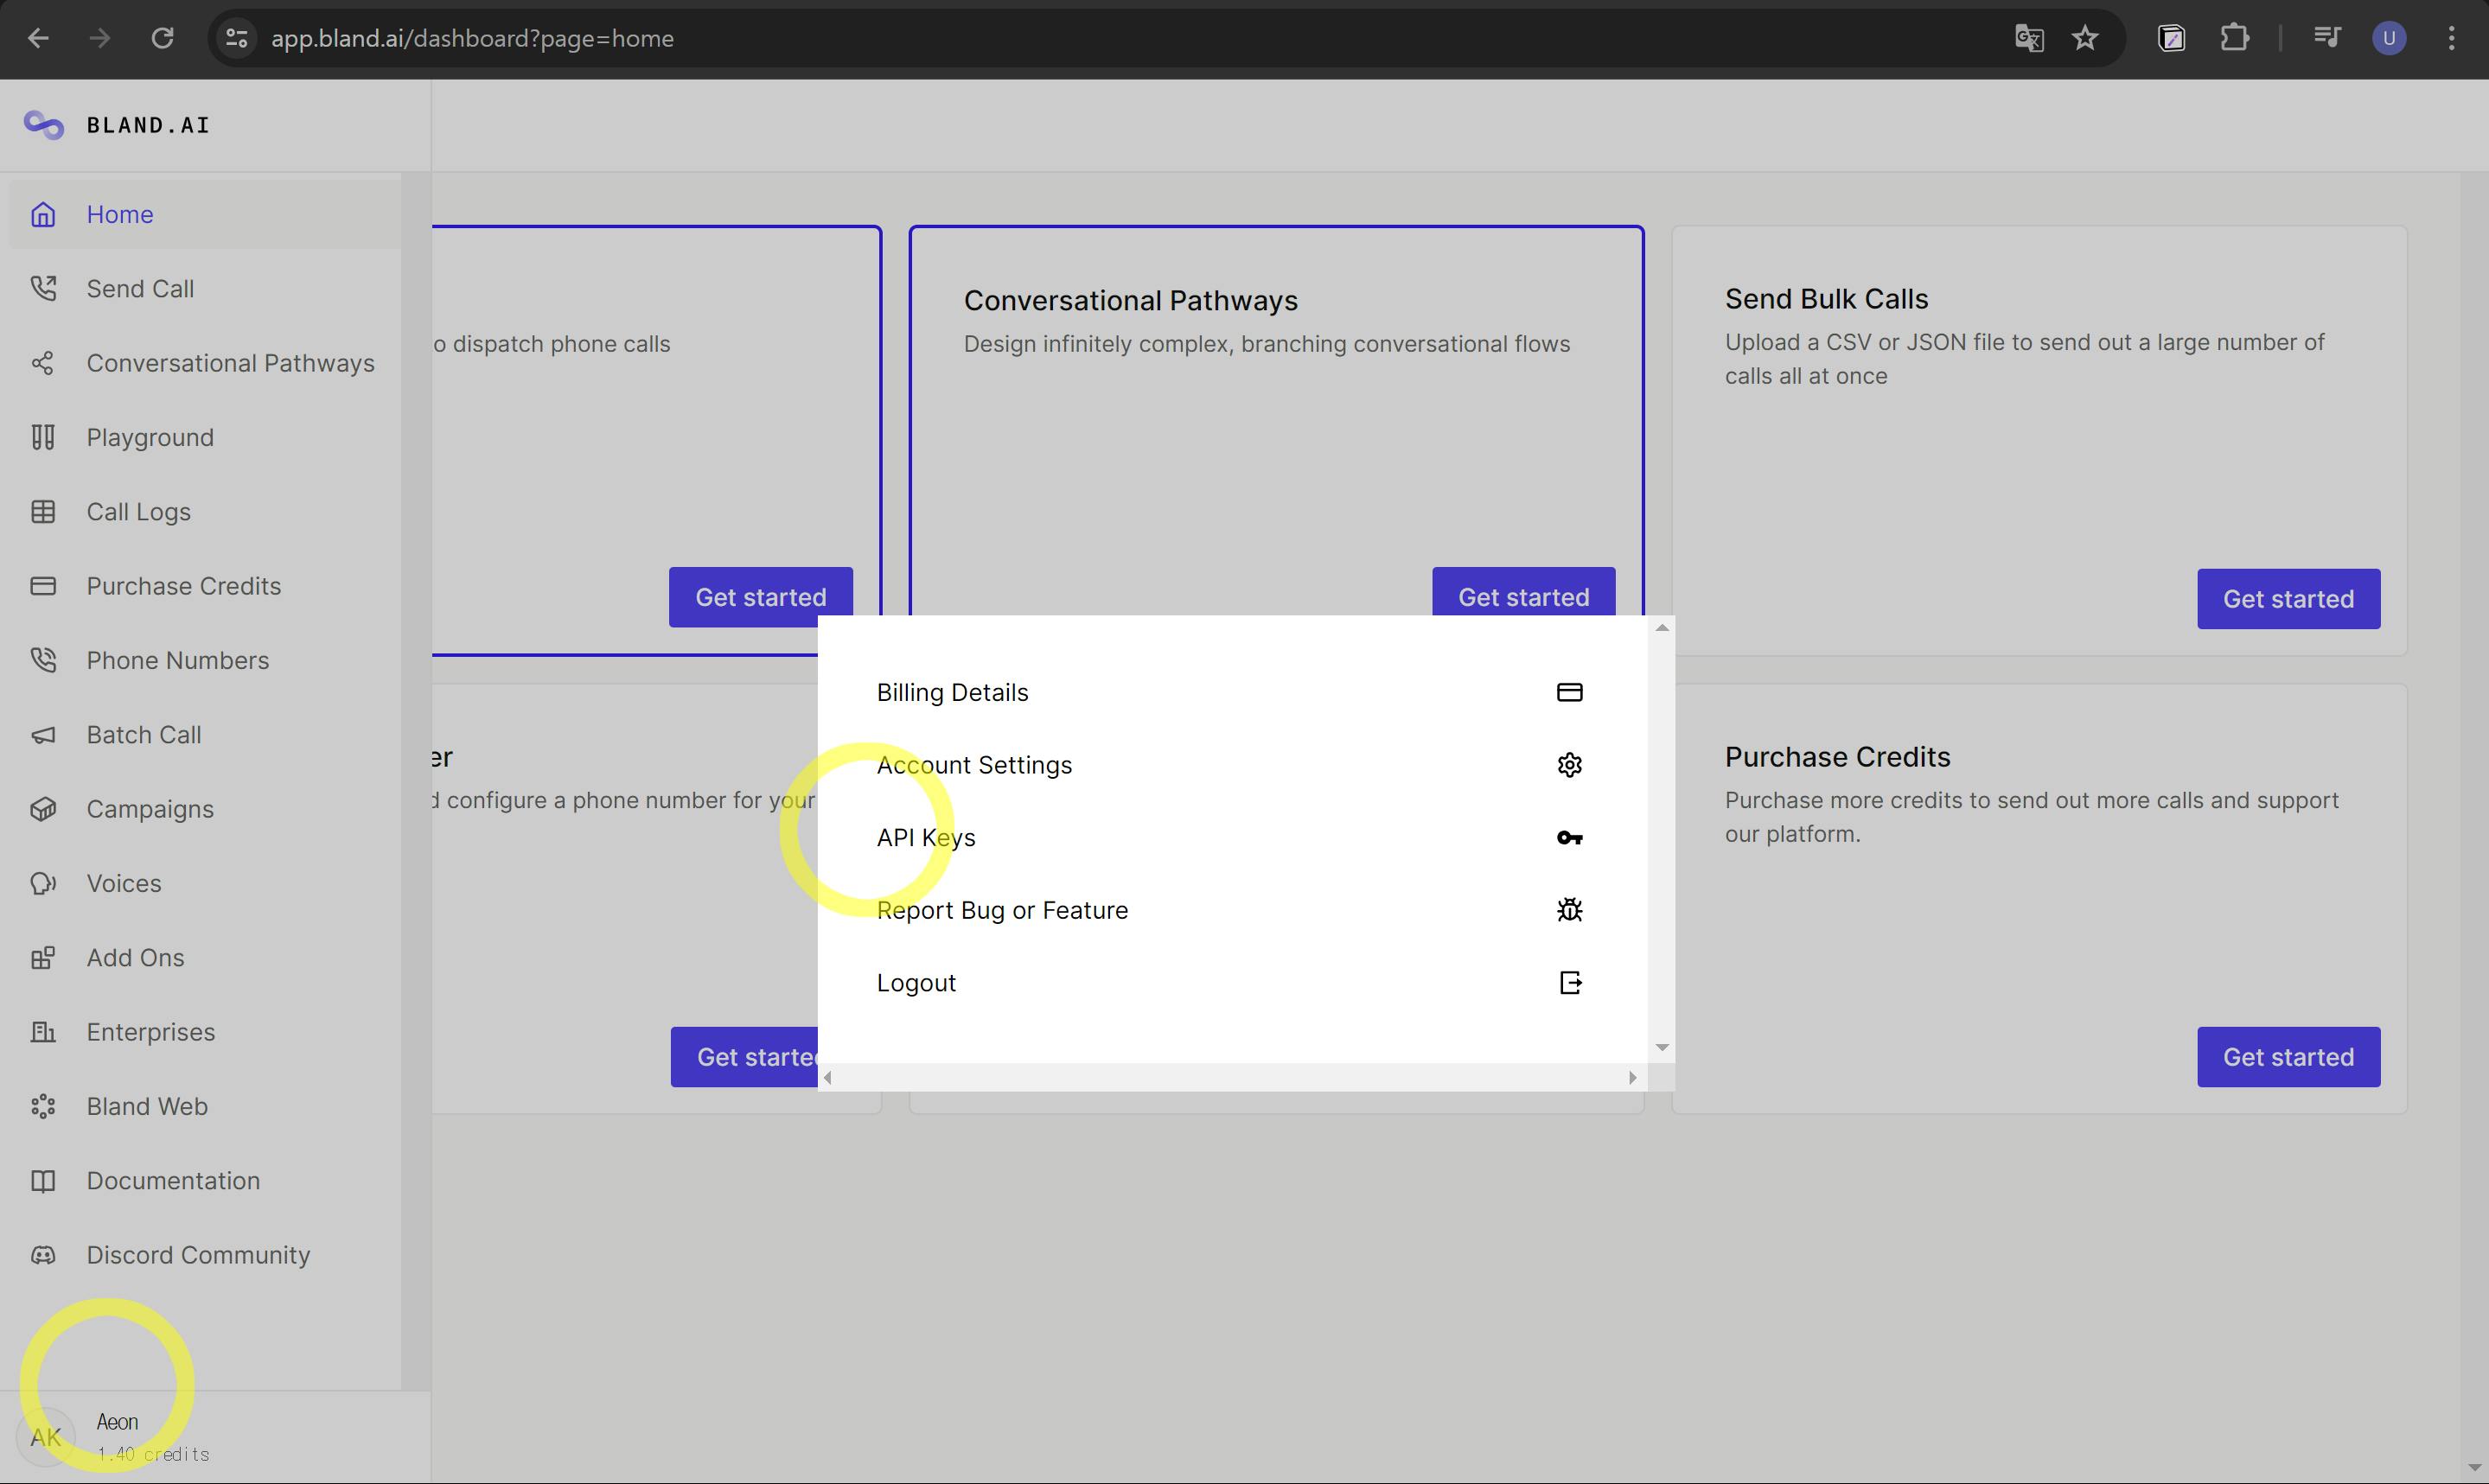Click the popup's scroll down arrow
Screen dimensions: 2489x1484
click(x=1661, y=1047)
